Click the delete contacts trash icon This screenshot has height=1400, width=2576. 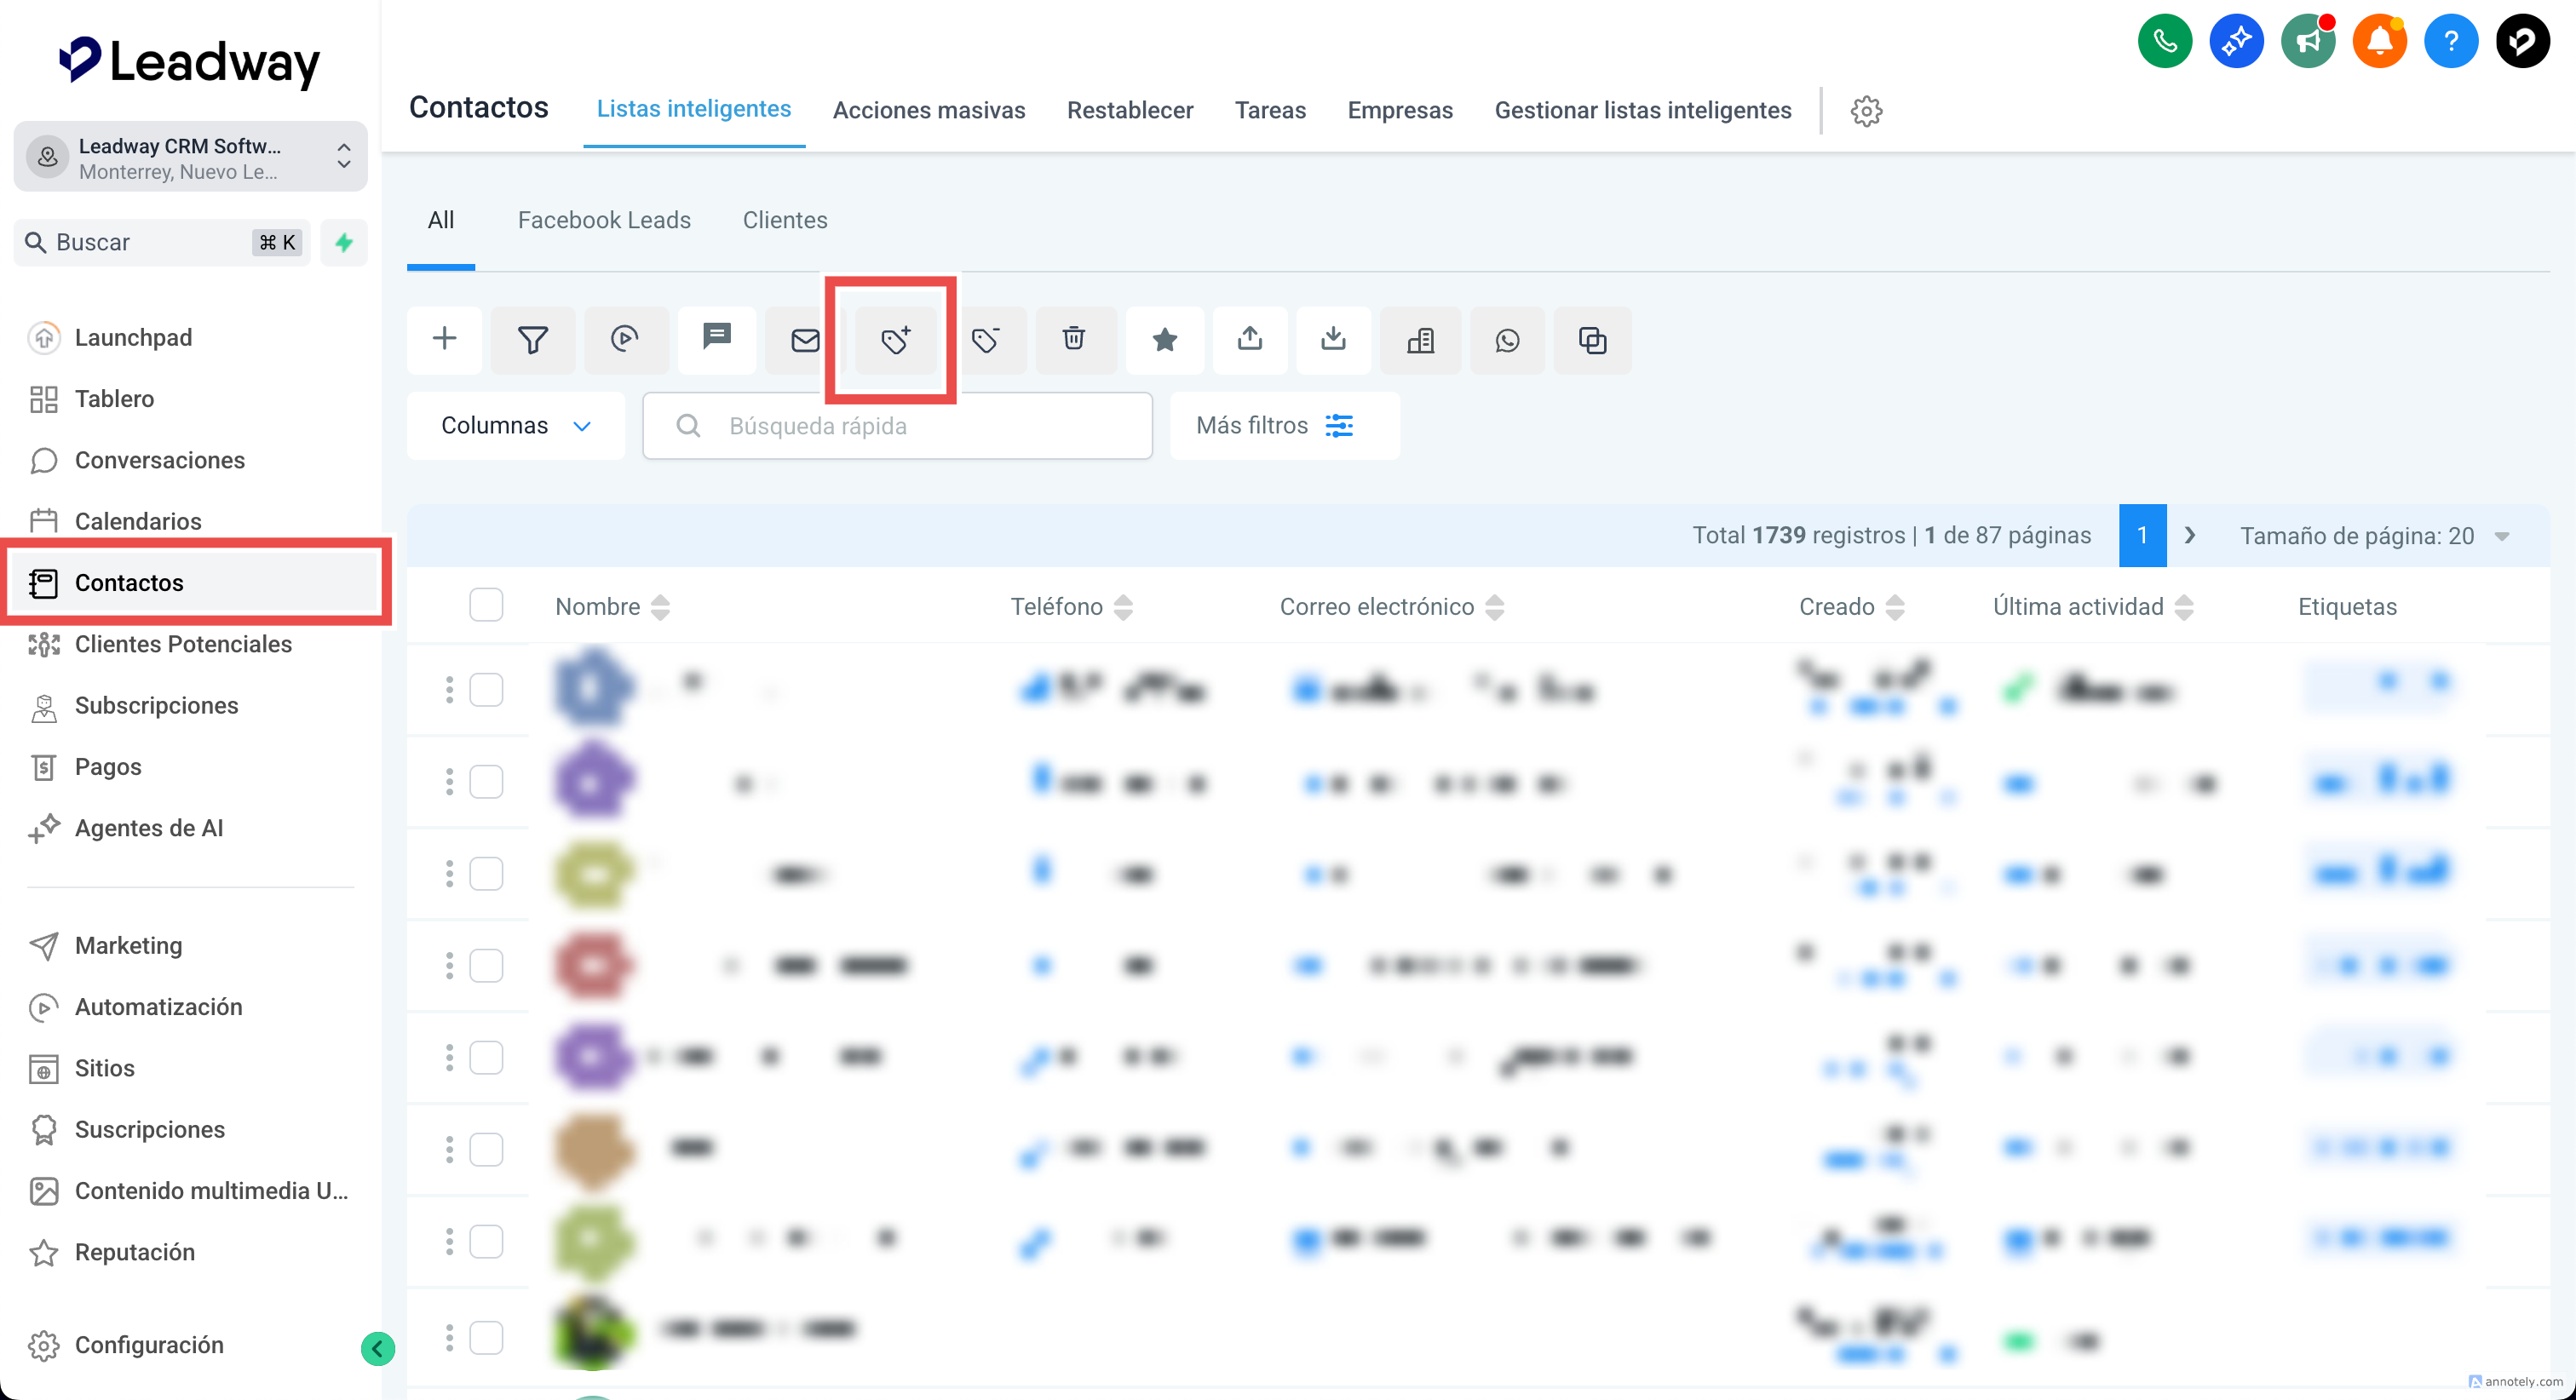point(1074,339)
